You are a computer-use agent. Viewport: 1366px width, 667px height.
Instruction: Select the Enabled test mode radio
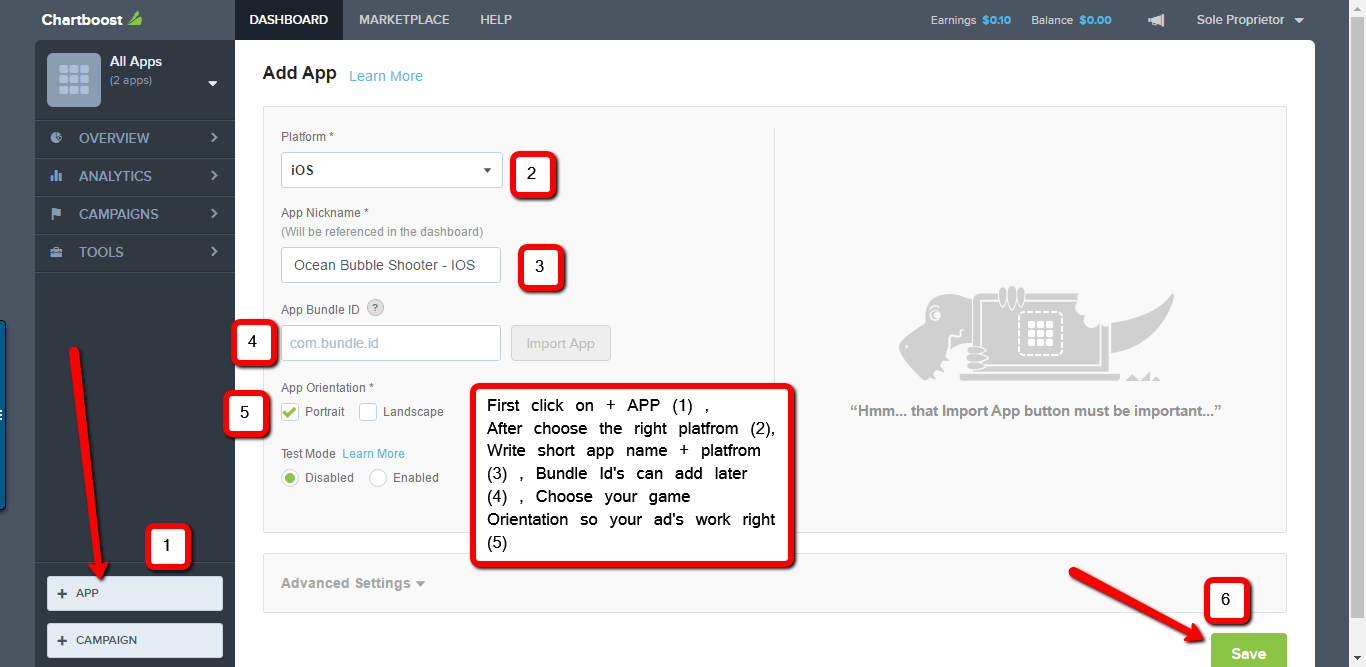tap(378, 478)
